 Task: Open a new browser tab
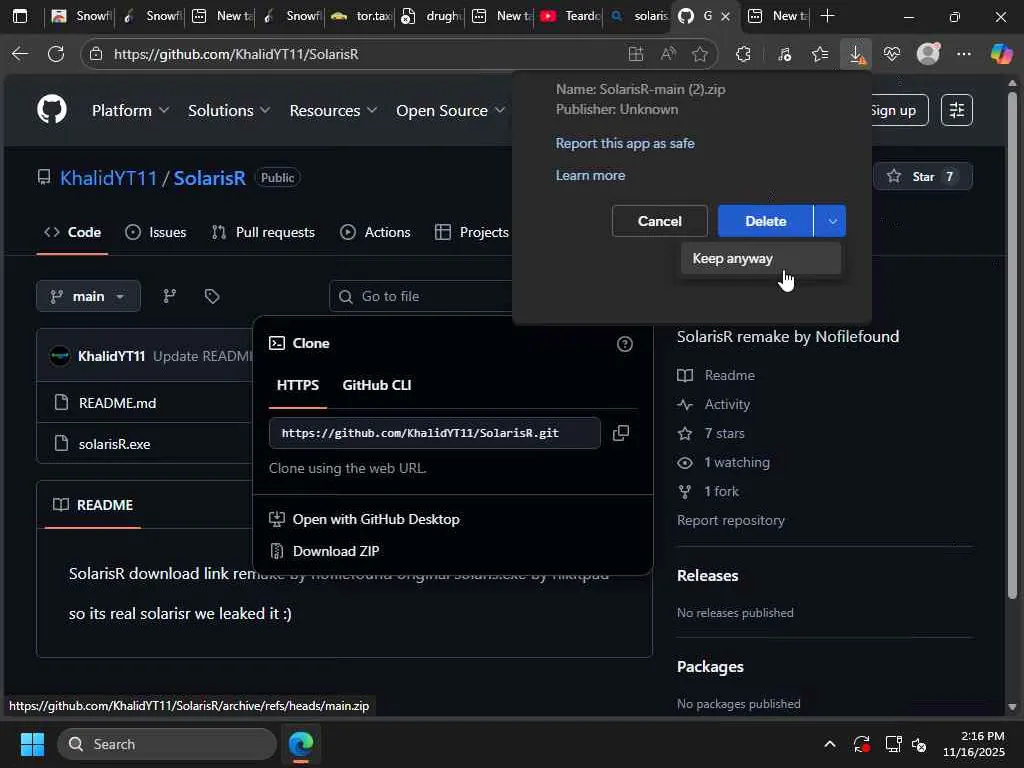827,16
